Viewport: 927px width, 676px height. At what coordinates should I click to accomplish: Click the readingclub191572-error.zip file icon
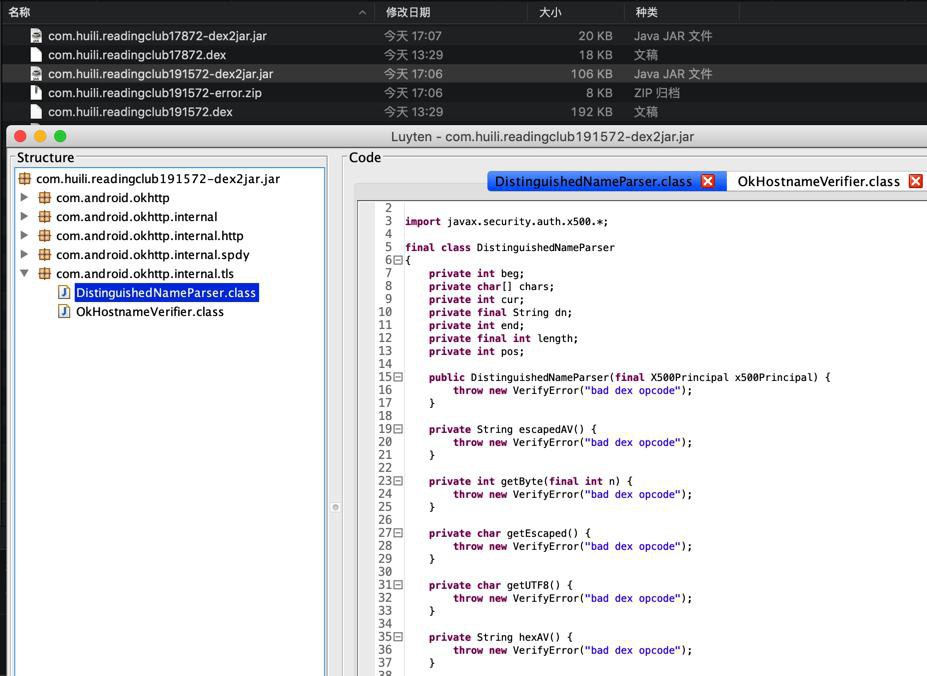click(x=36, y=93)
